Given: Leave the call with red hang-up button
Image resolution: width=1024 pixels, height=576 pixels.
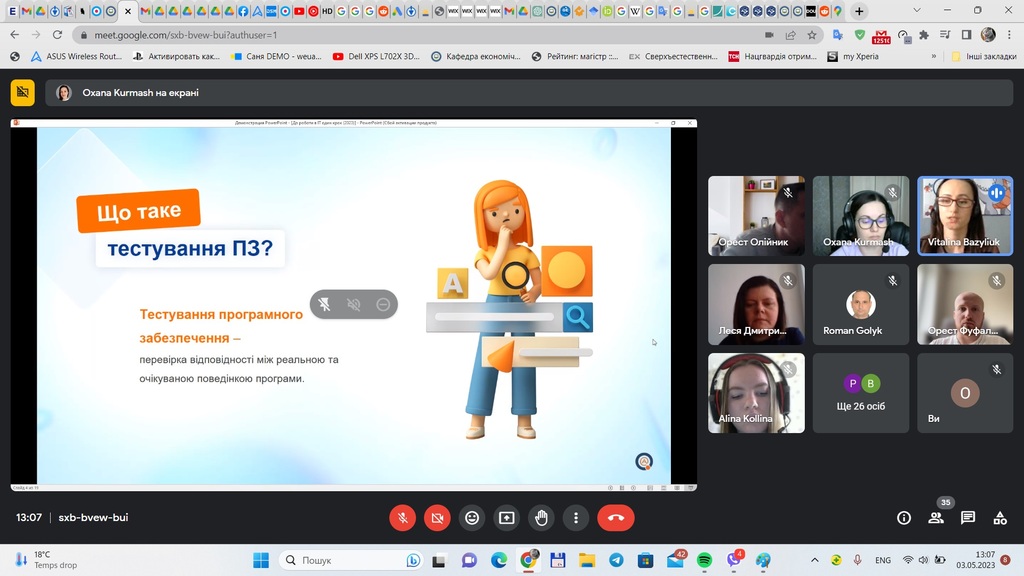Looking at the screenshot, I should 616,518.
